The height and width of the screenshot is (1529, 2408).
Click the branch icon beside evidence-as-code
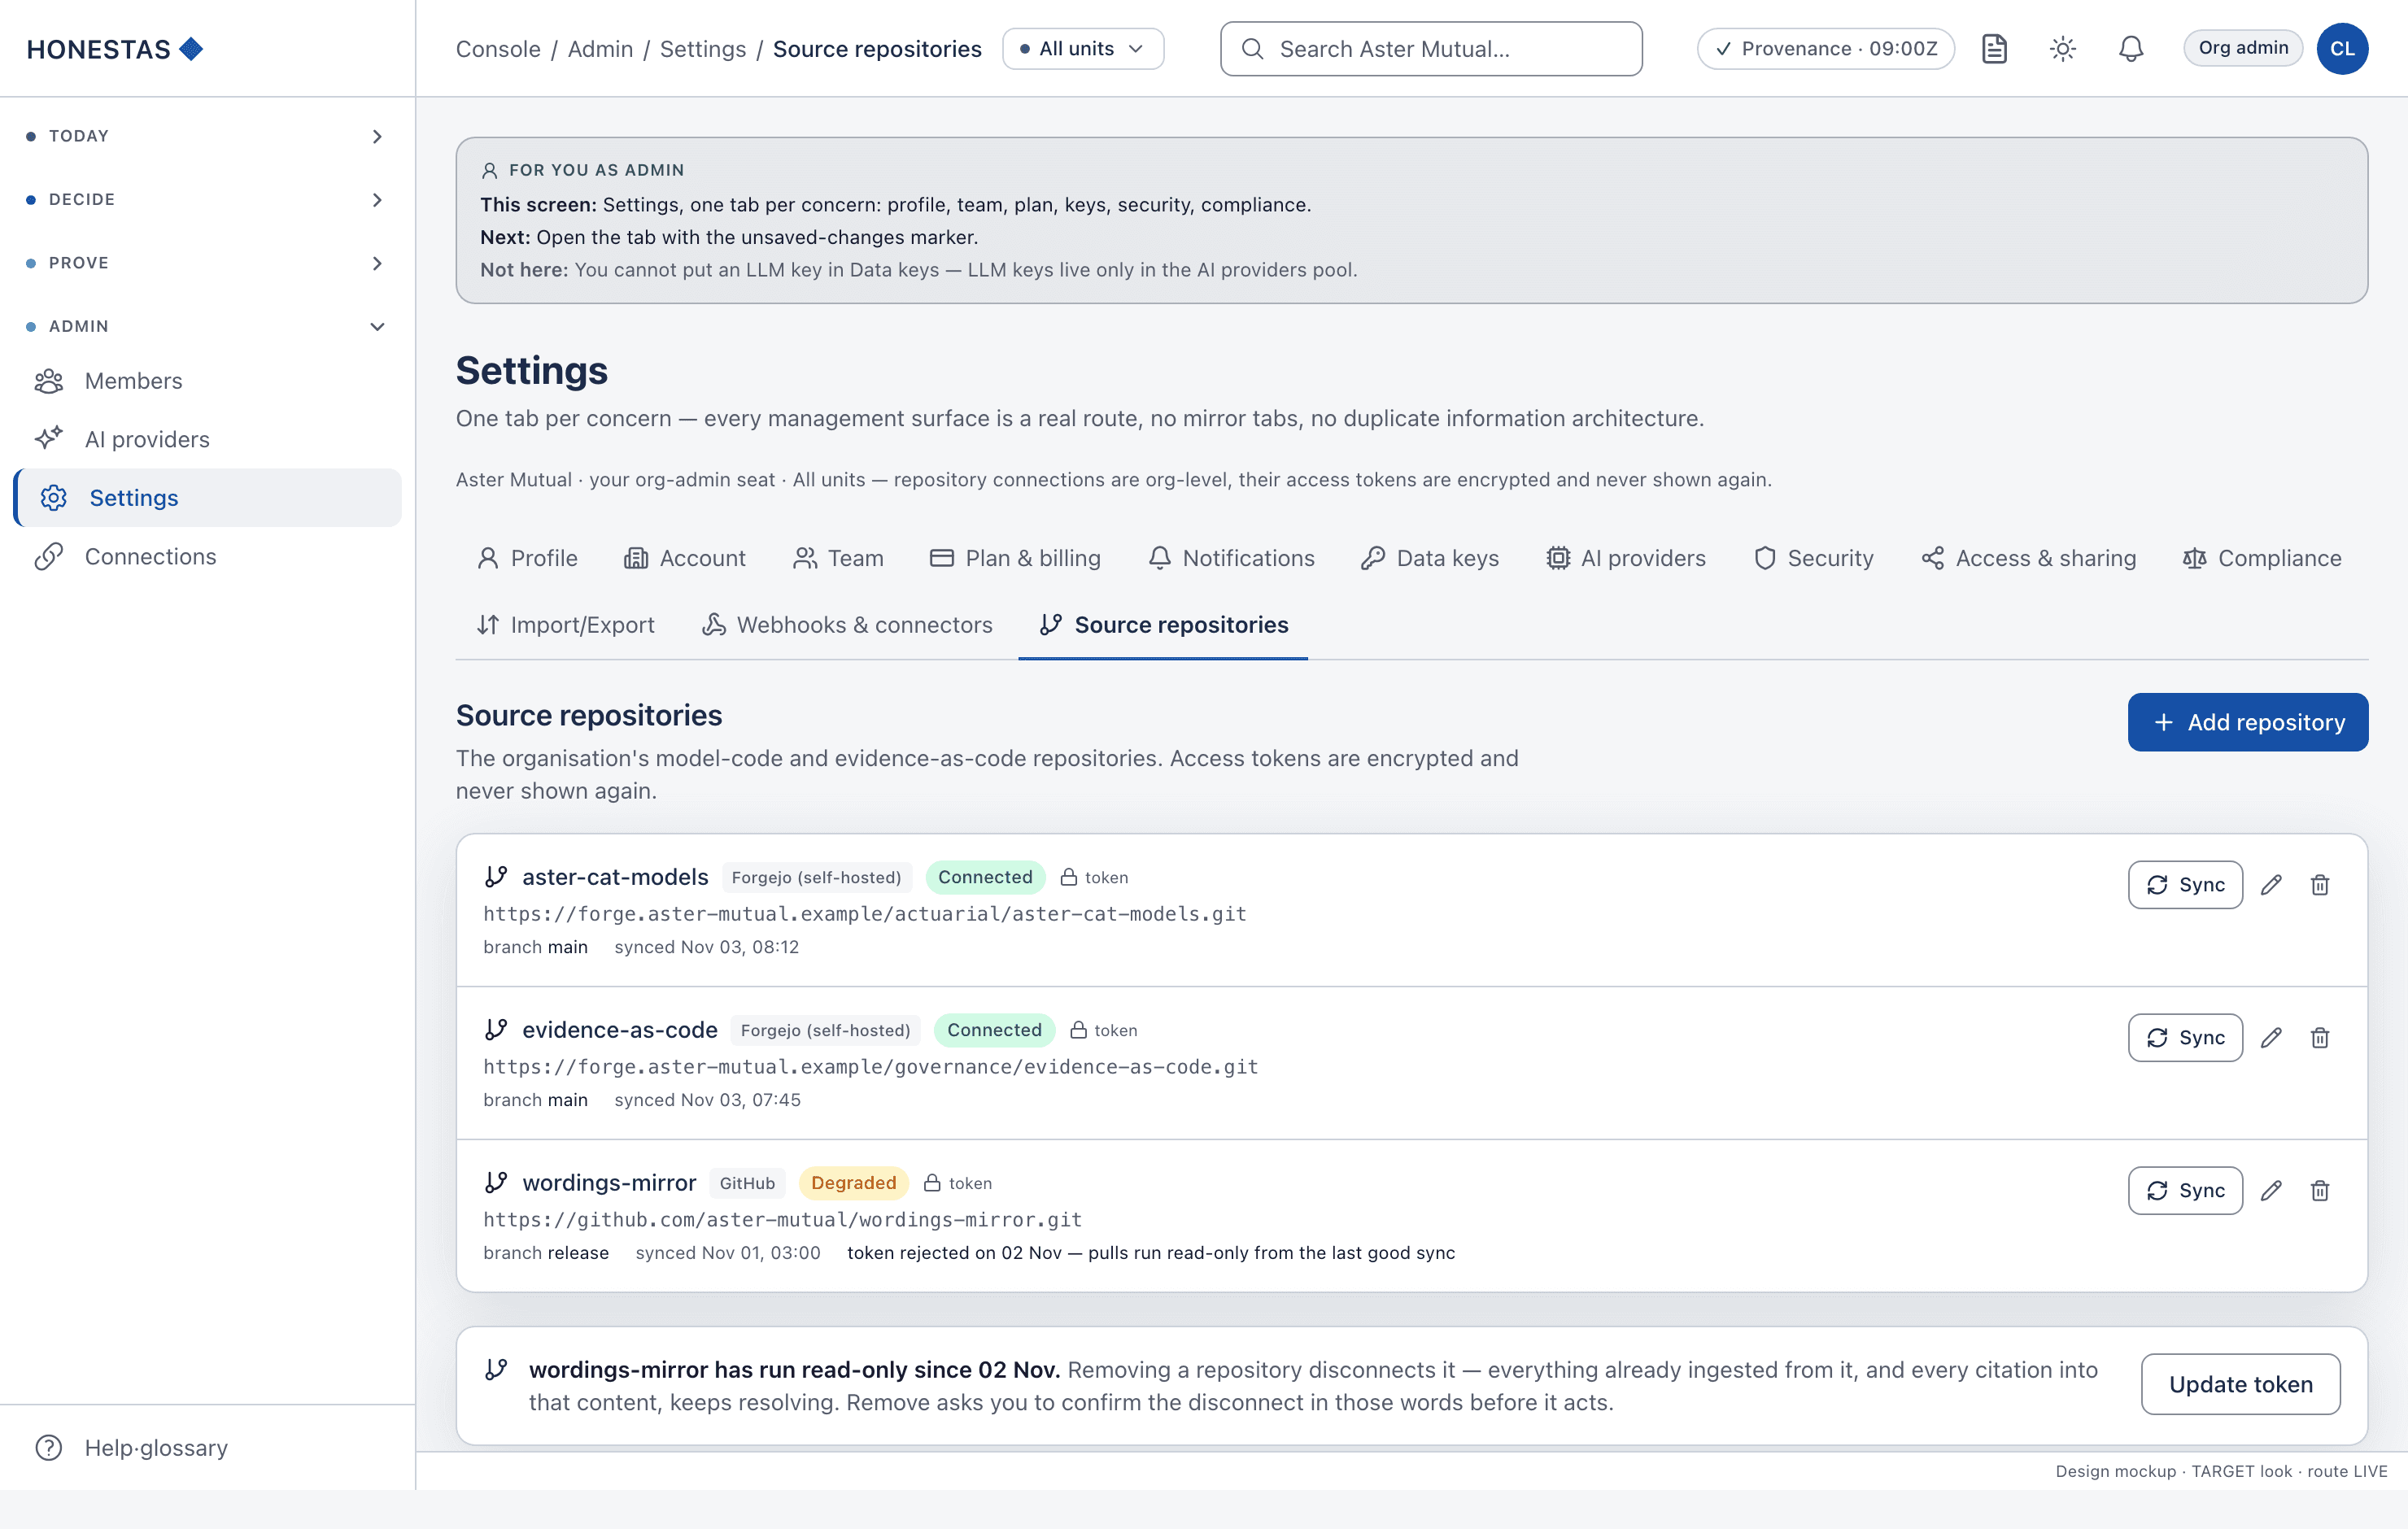[496, 1030]
